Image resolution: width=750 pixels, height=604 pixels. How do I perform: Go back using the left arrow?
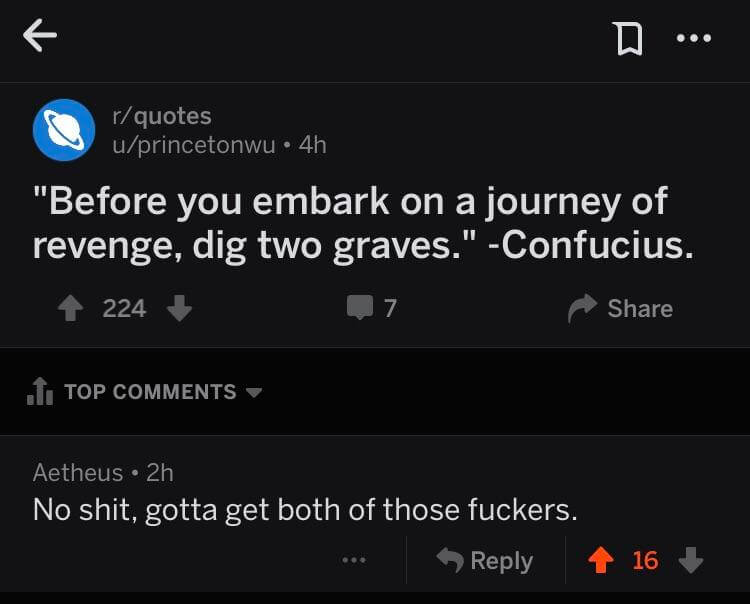pyautogui.click(x=40, y=35)
